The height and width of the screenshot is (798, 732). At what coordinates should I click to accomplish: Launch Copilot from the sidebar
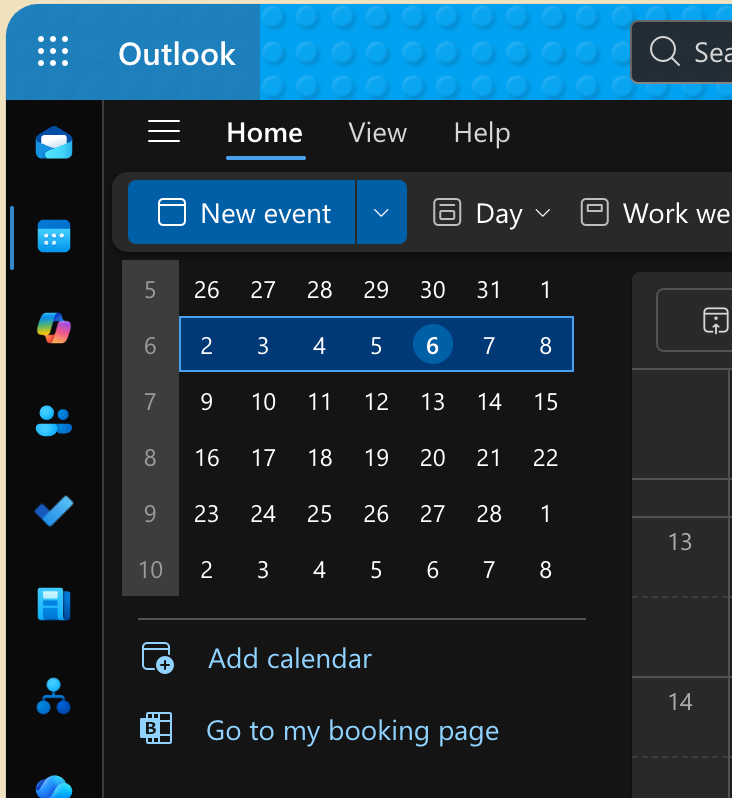(x=53, y=328)
